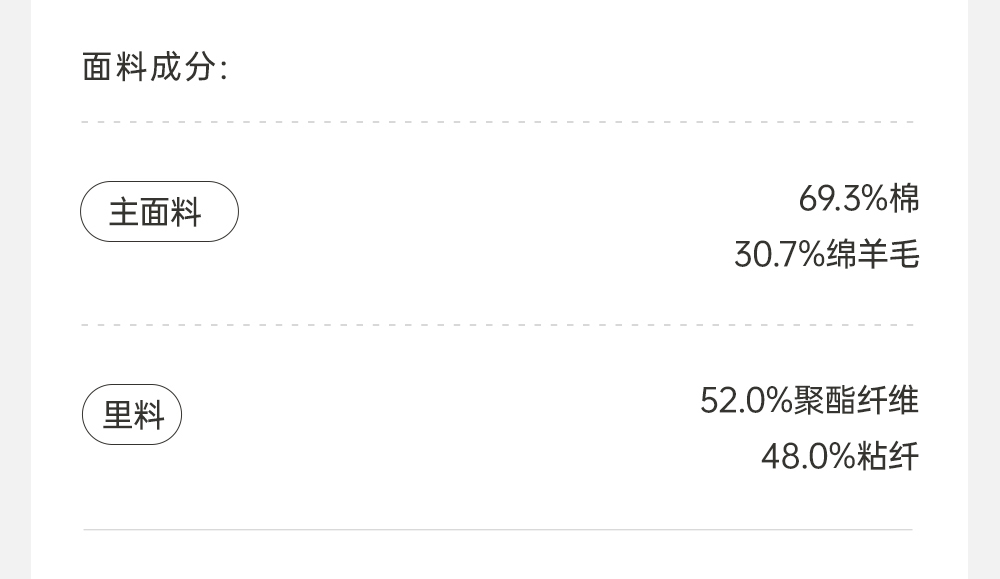
Task: Click the "粘纤" material name
Action: pos(888,457)
